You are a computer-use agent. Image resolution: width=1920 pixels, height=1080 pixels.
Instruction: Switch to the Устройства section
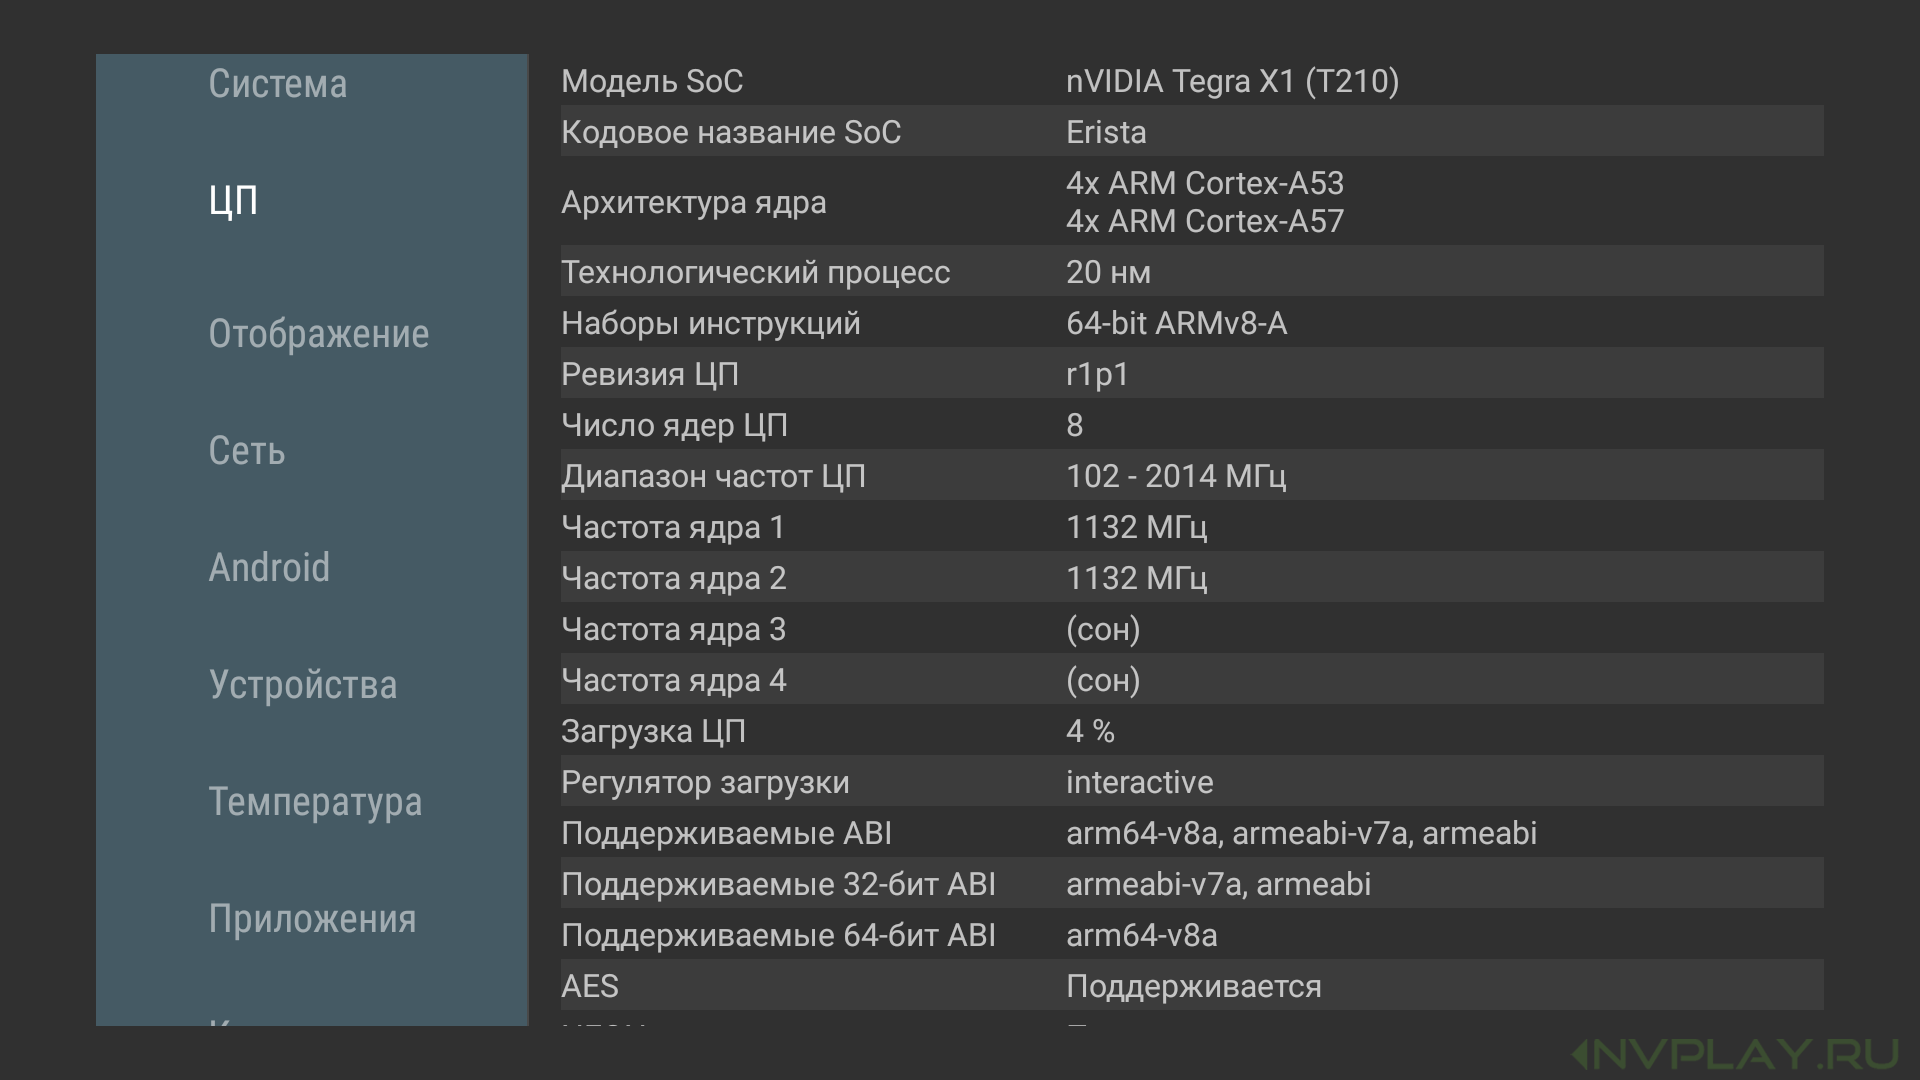coord(303,685)
